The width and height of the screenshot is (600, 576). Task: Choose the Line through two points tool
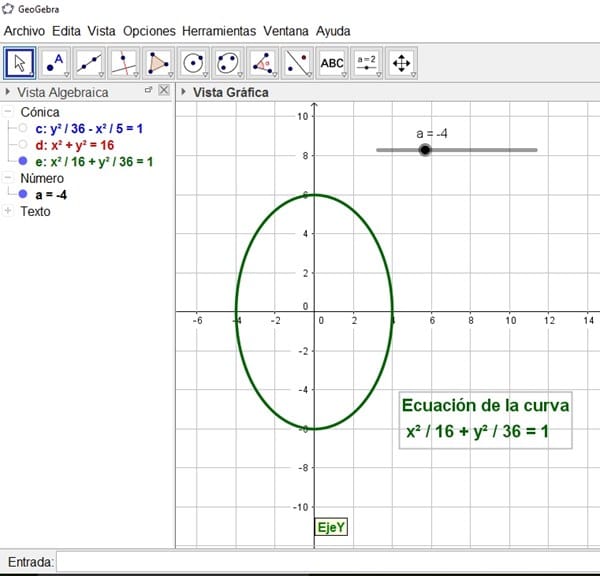[x=90, y=62]
